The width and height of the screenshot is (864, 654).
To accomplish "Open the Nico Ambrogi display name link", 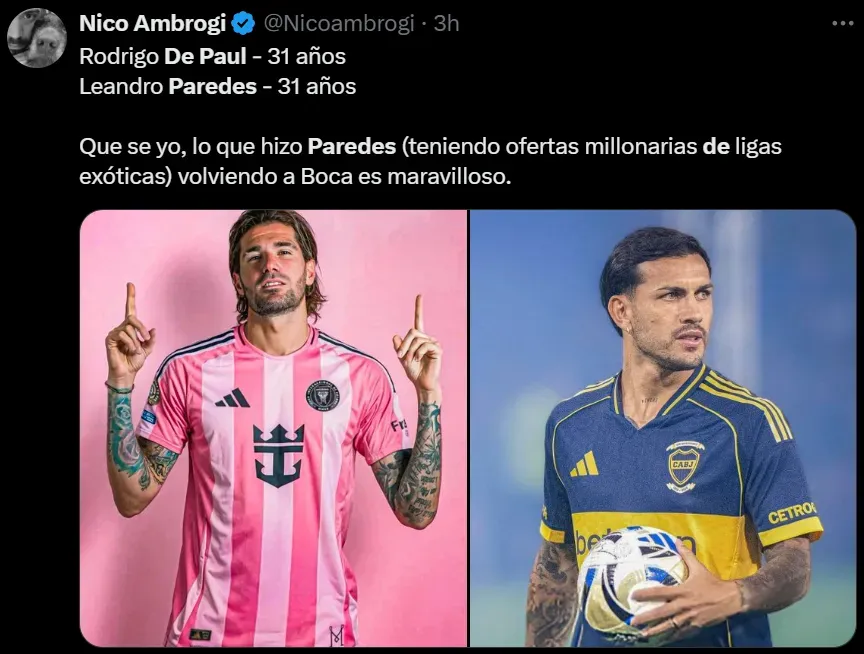I will [x=153, y=24].
